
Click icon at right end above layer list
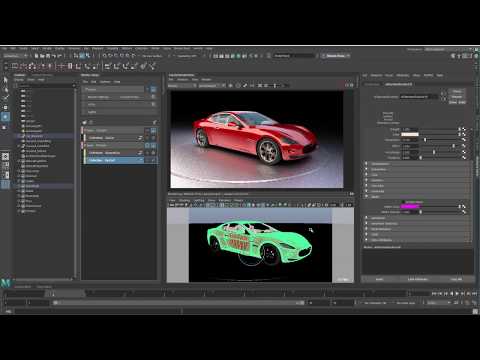[x=155, y=122]
